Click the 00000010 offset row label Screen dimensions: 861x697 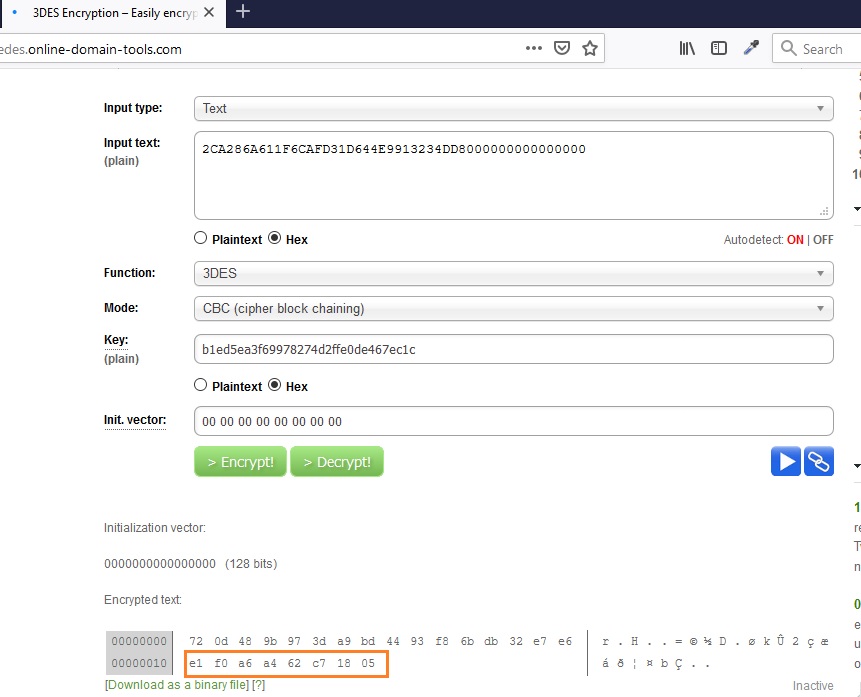tap(139, 663)
